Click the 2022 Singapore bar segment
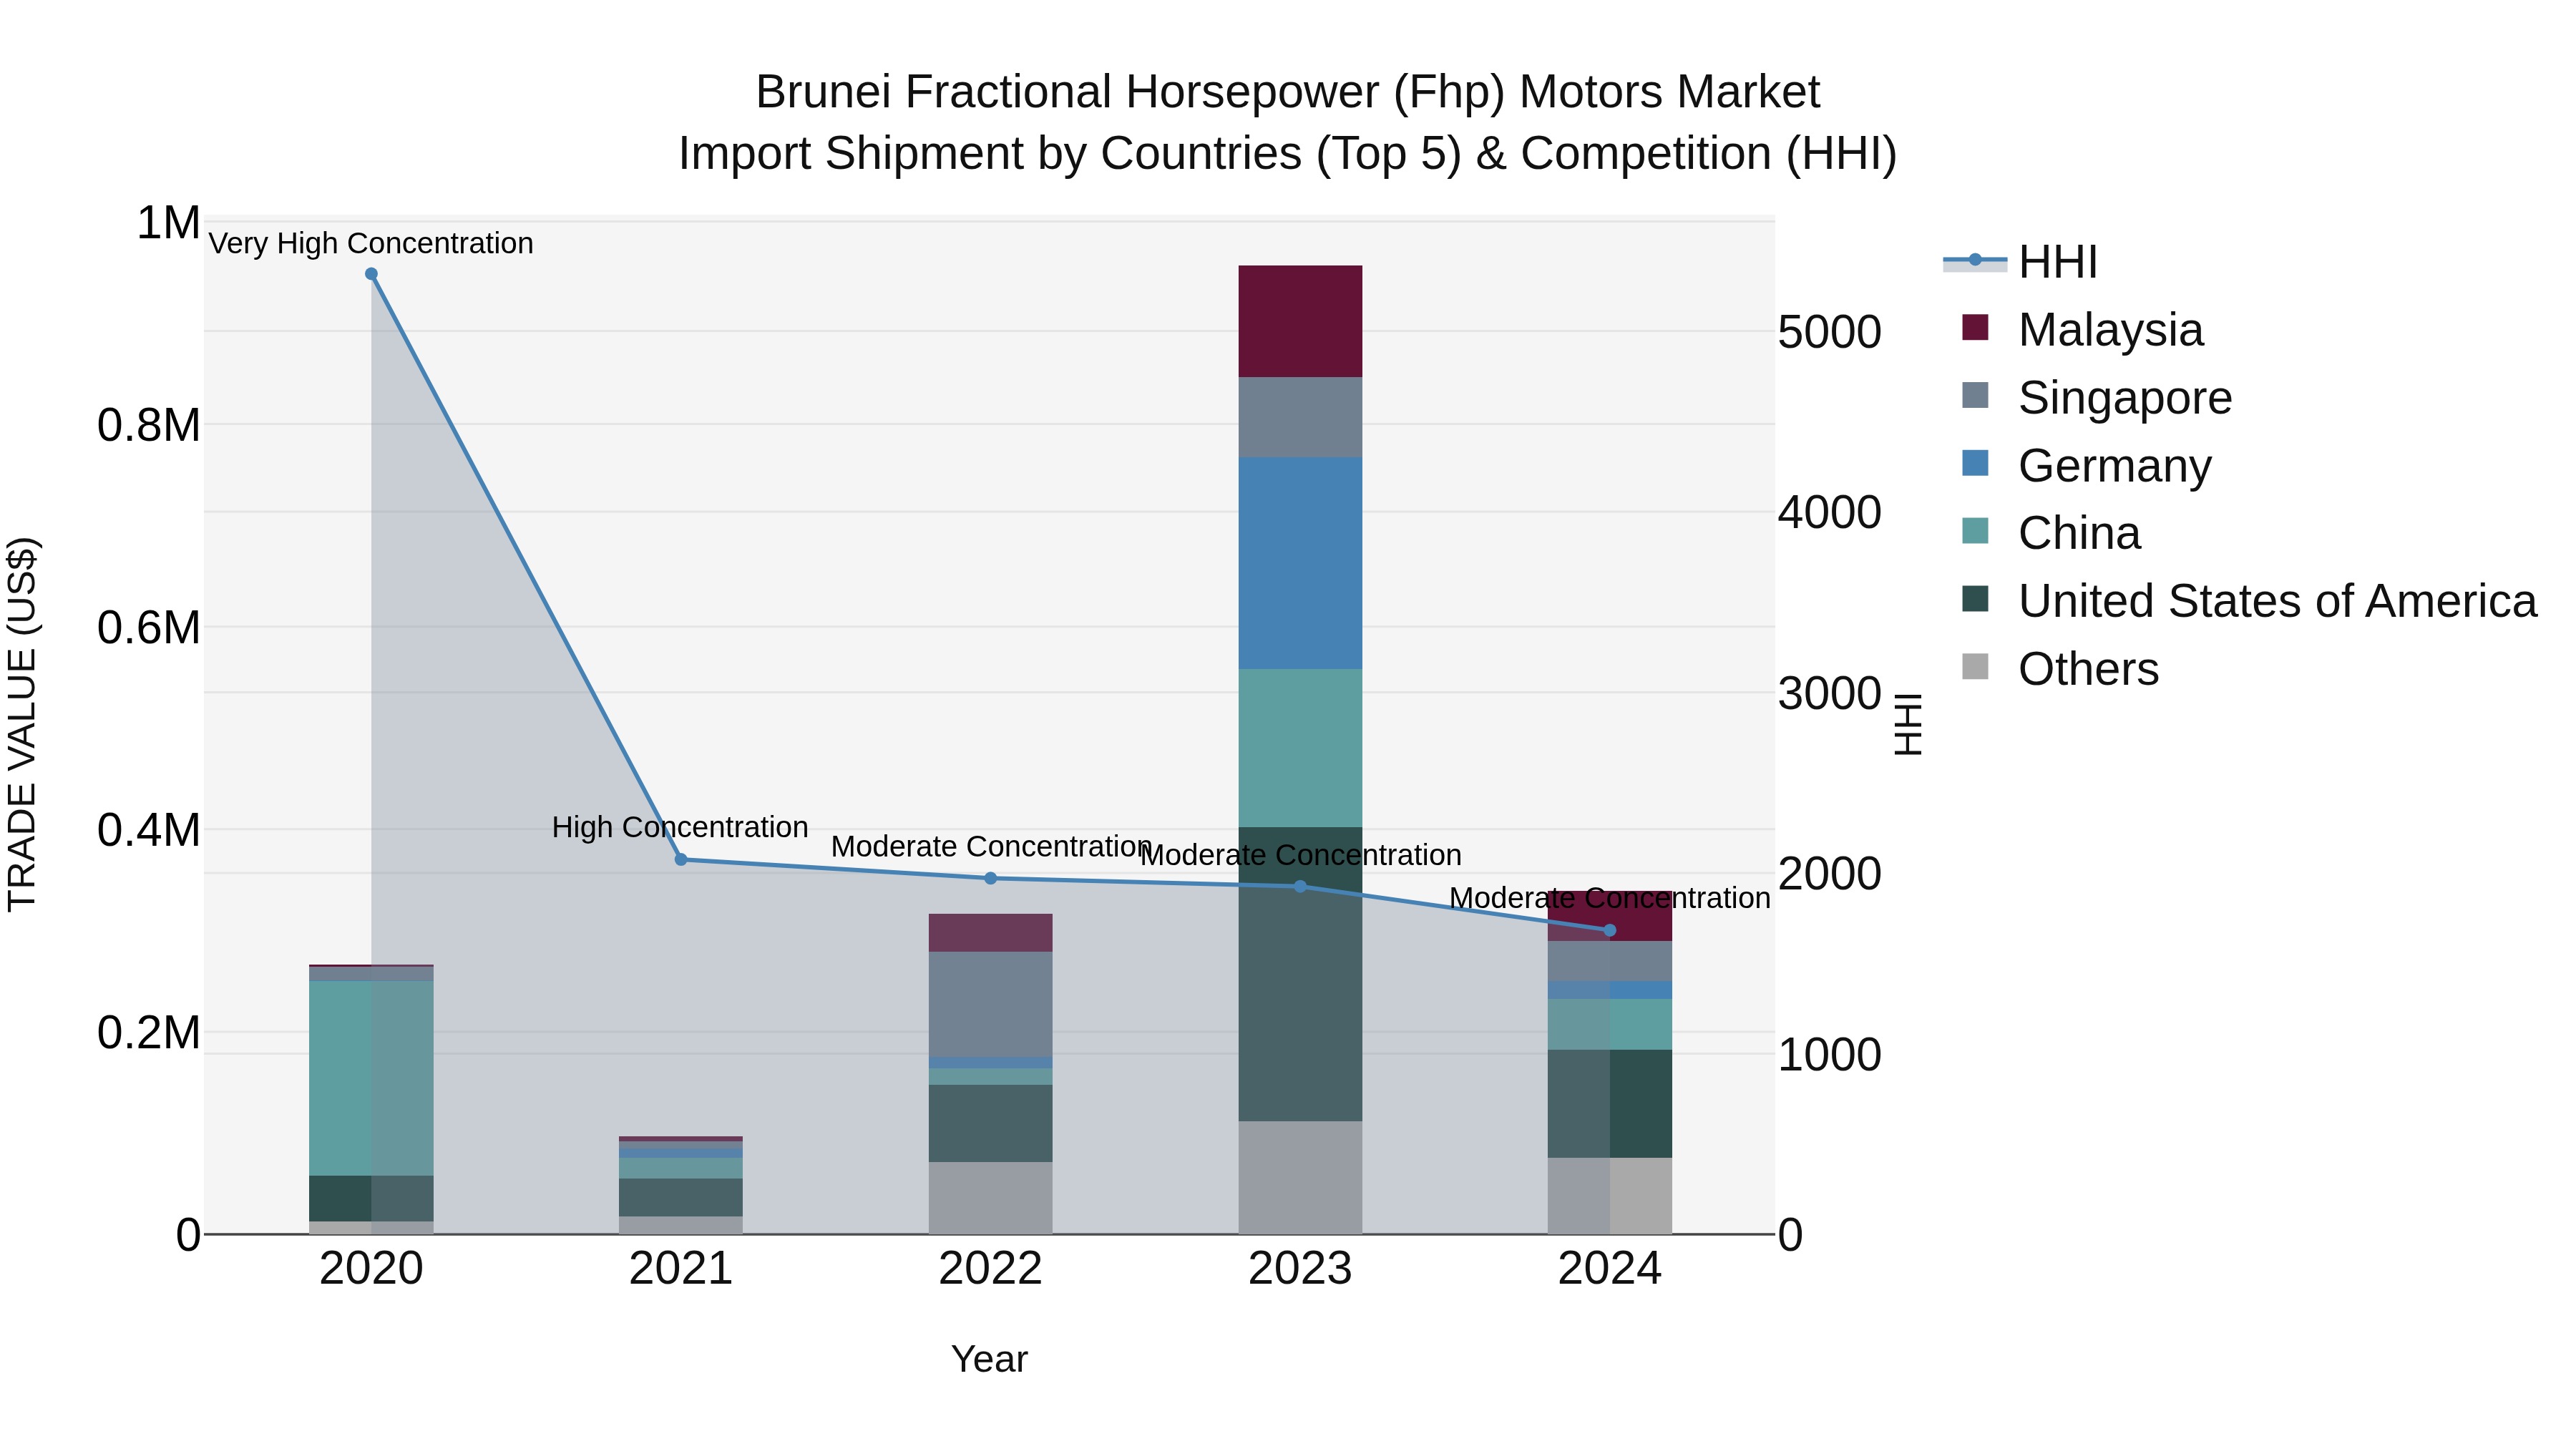 point(991,1004)
